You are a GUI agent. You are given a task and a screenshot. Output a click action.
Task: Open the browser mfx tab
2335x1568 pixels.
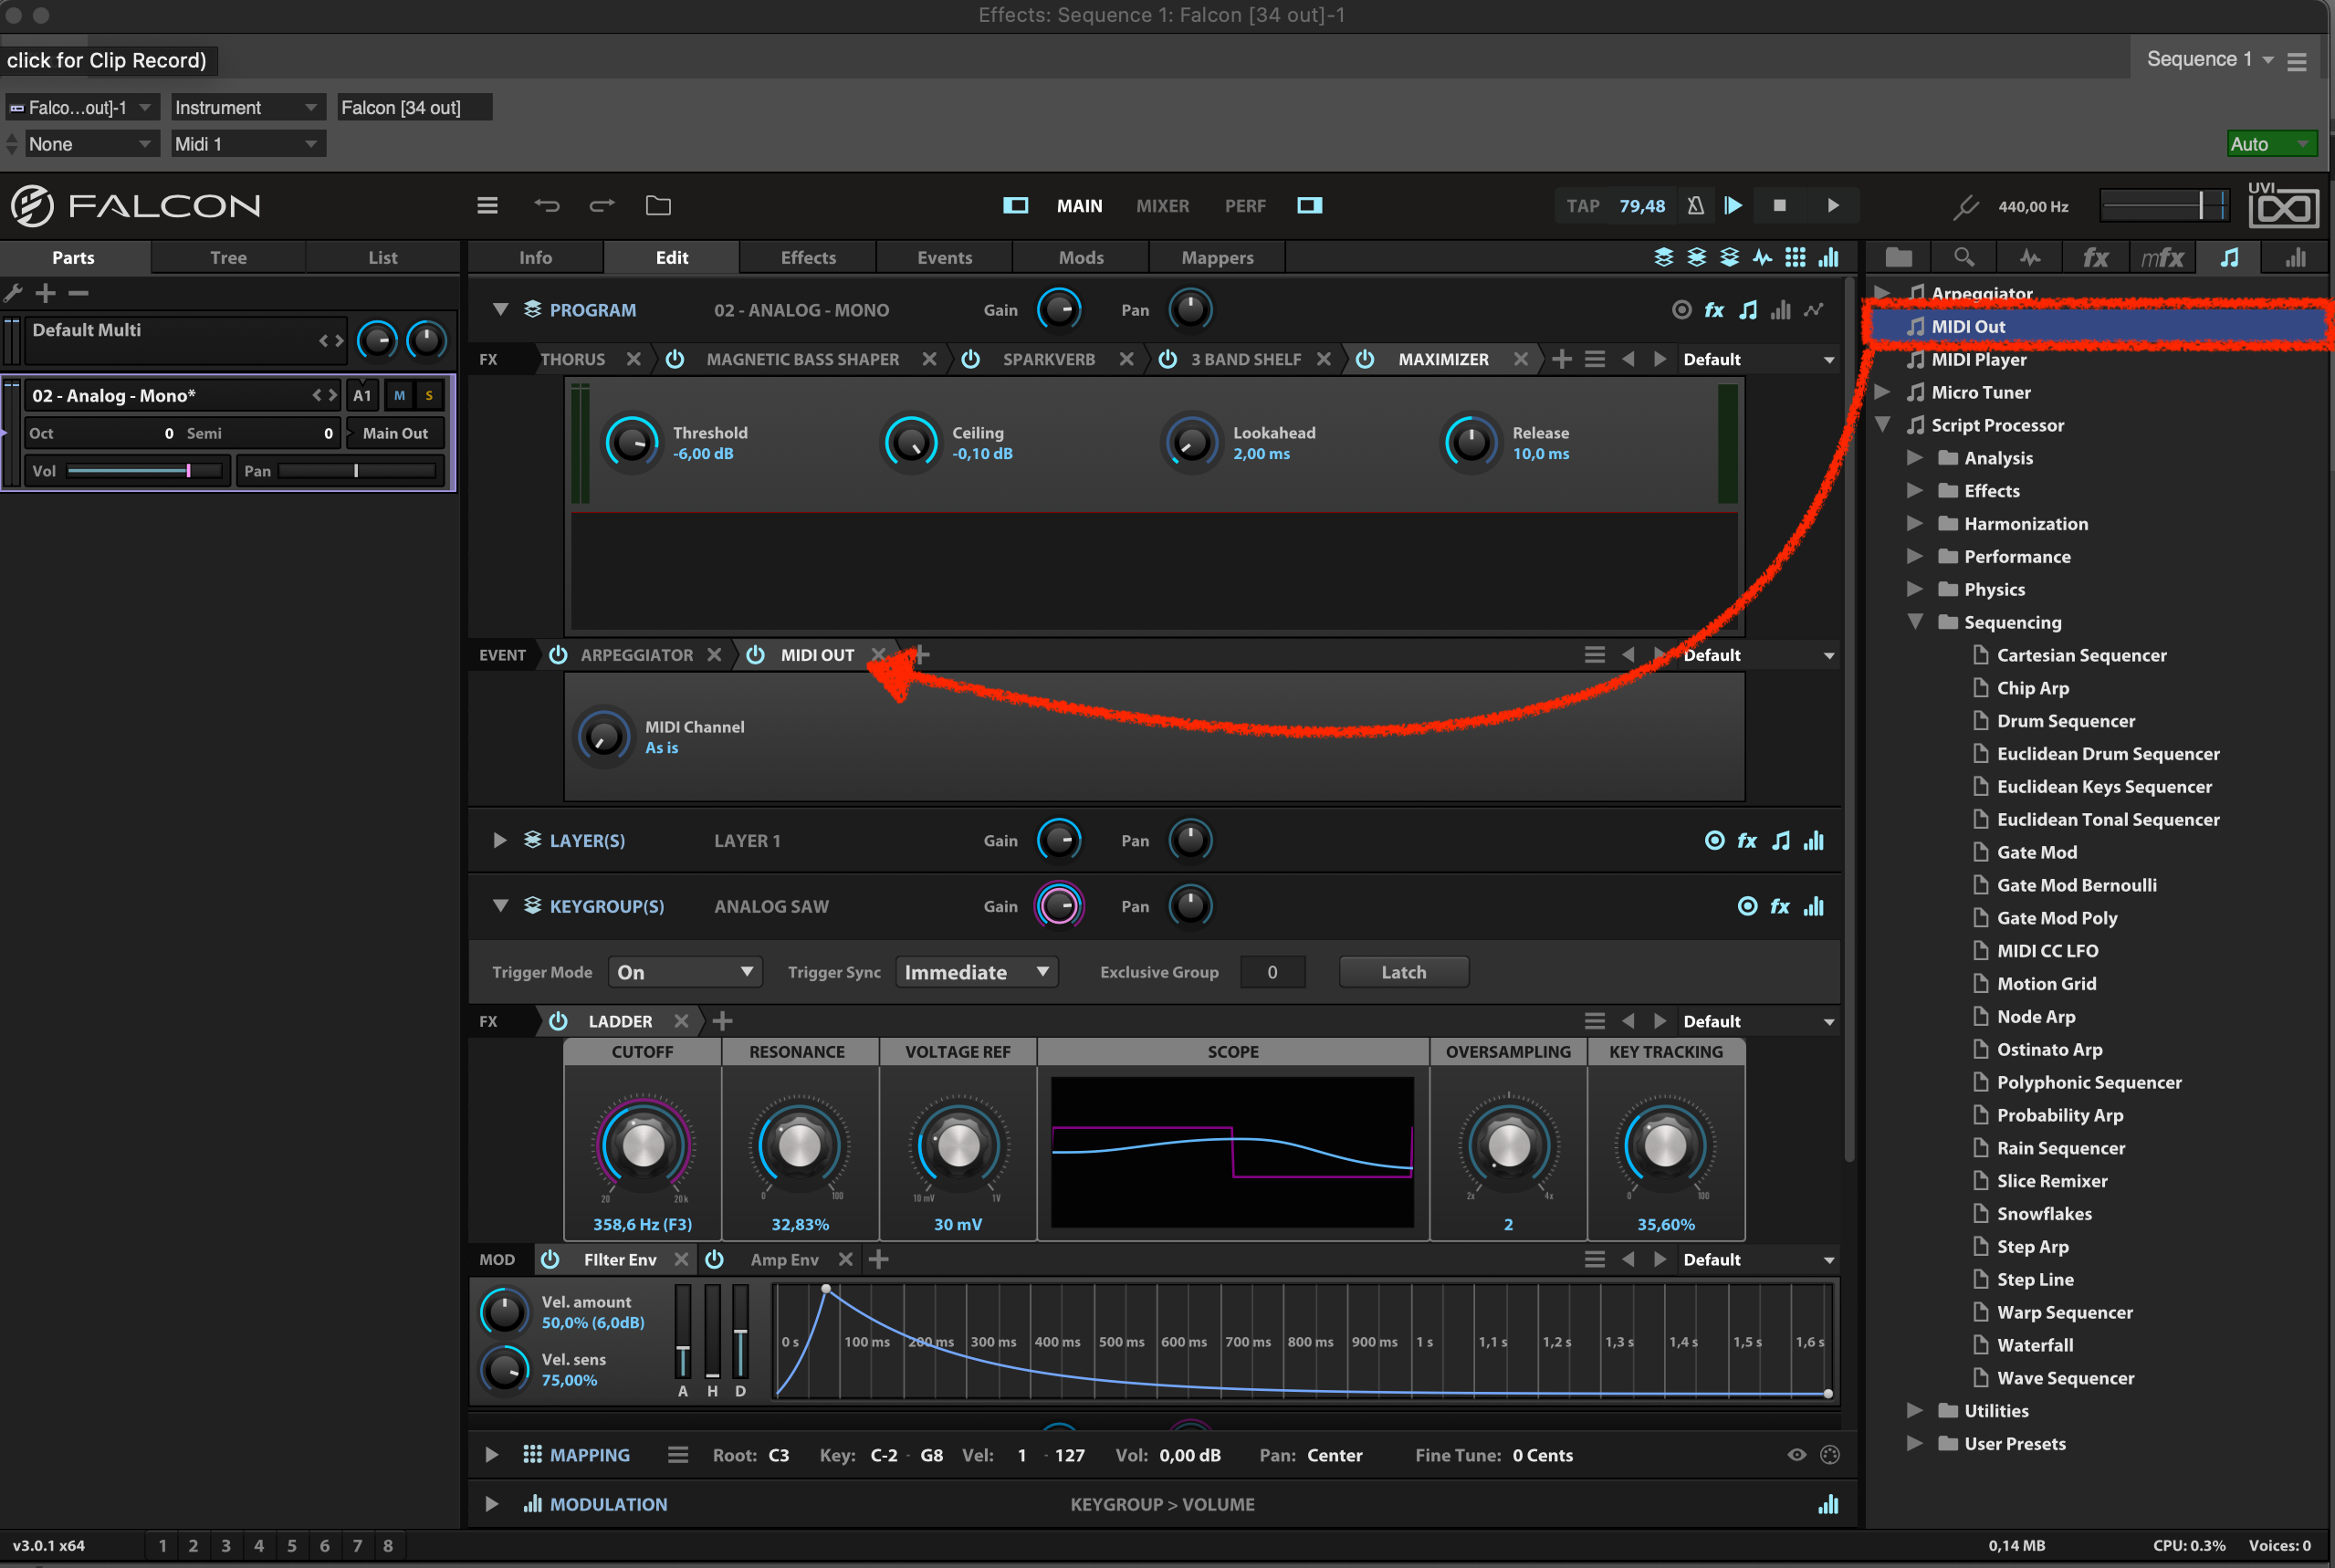(2162, 258)
